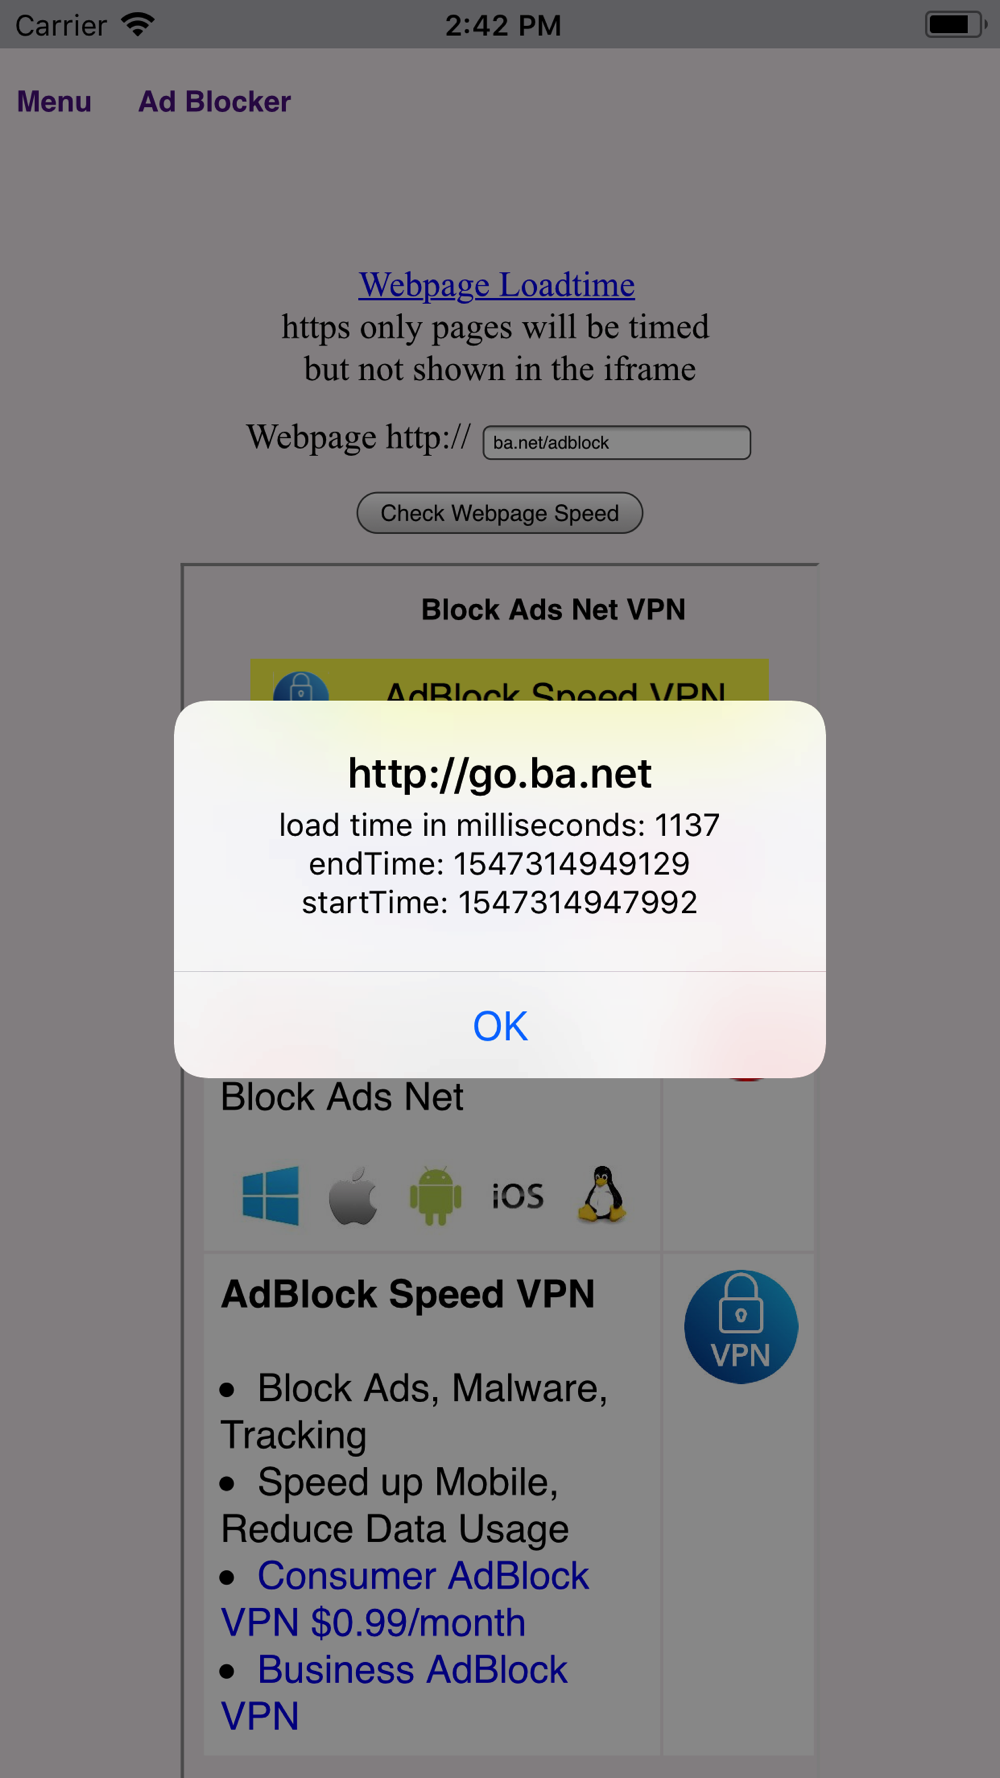Open the Business AdBlock VPN link
1000x1778 pixels.
click(x=394, y=1693)
